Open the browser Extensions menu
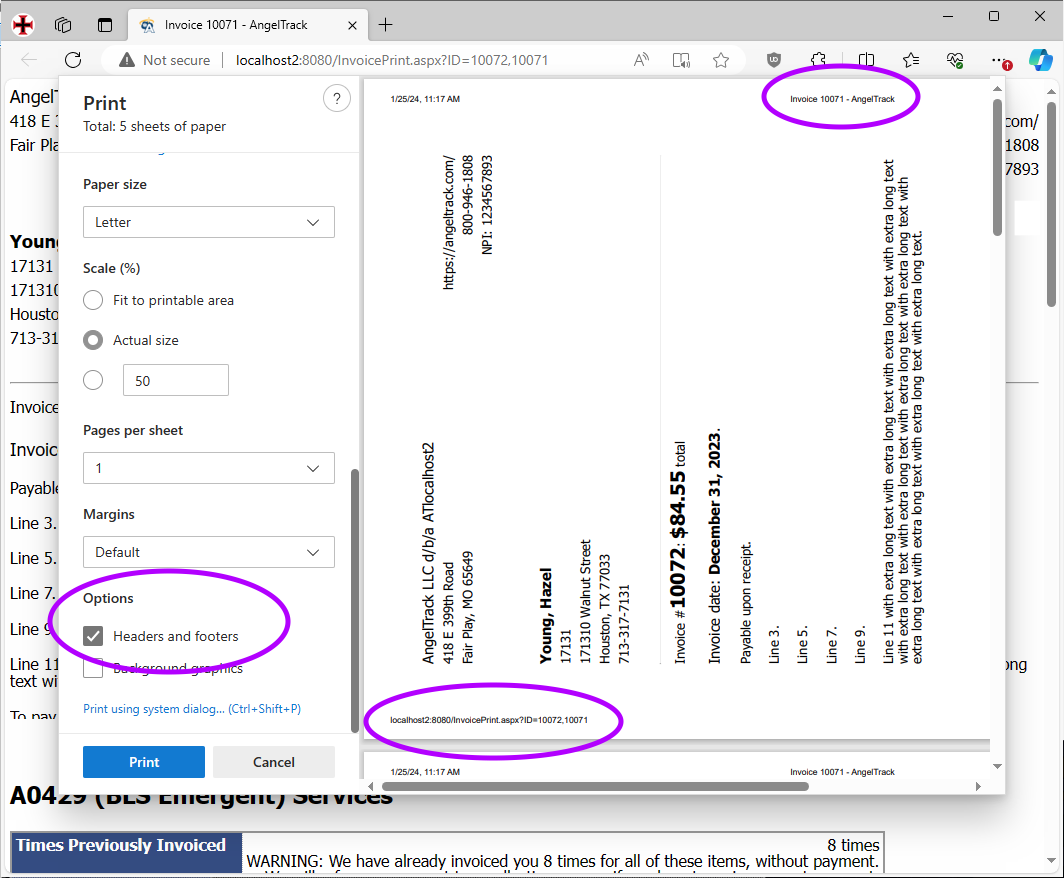The image size is (1064, 878). (819, 60)
